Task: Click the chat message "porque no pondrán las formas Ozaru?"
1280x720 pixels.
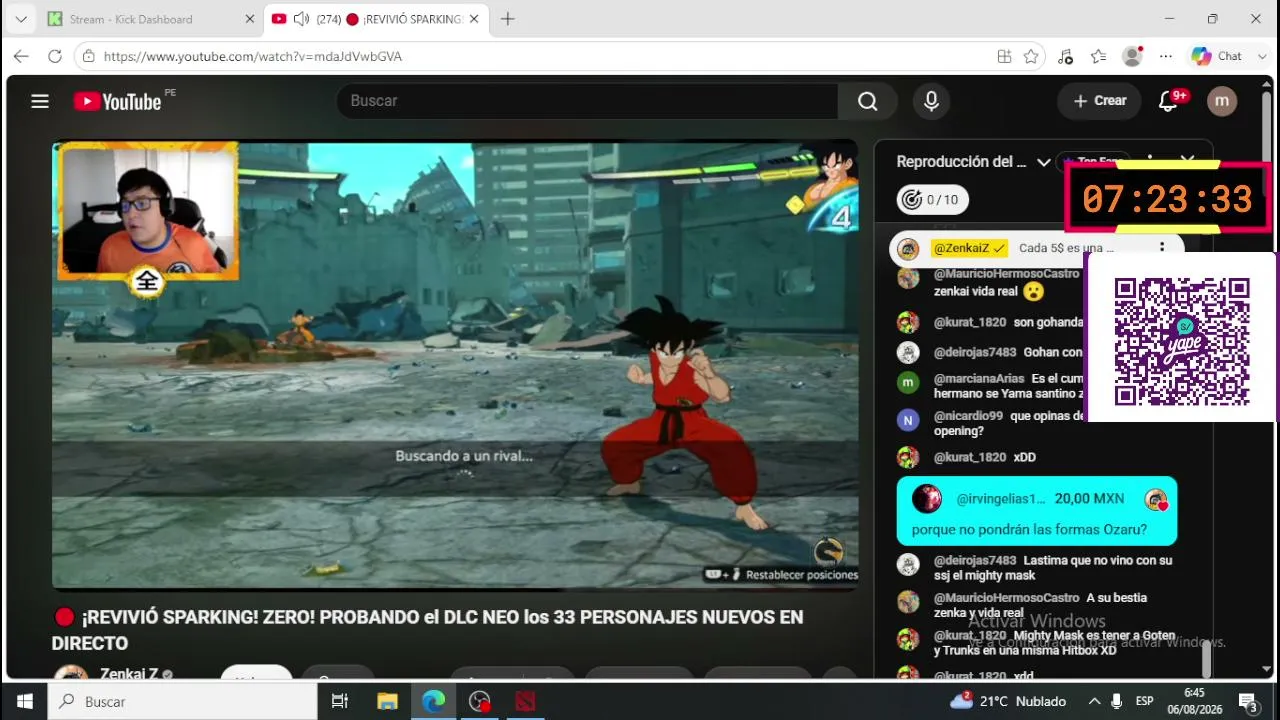Action: (1029, 529)
